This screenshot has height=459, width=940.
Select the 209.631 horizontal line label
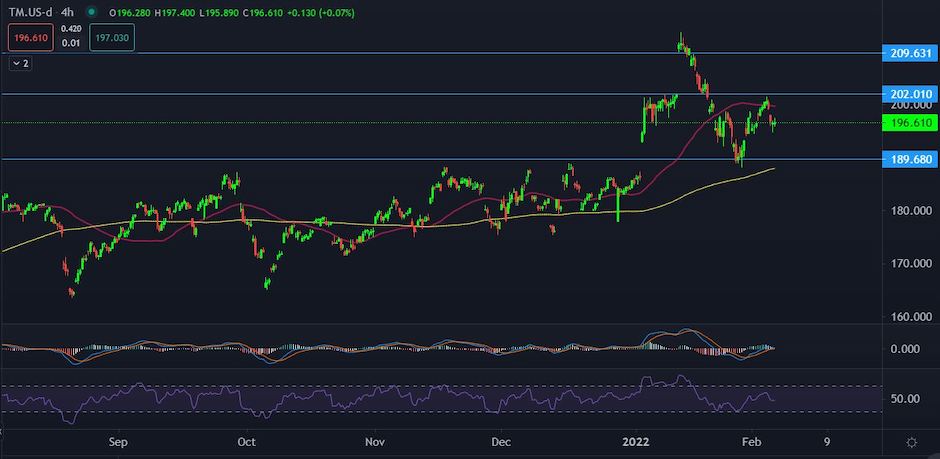point(909,53)
